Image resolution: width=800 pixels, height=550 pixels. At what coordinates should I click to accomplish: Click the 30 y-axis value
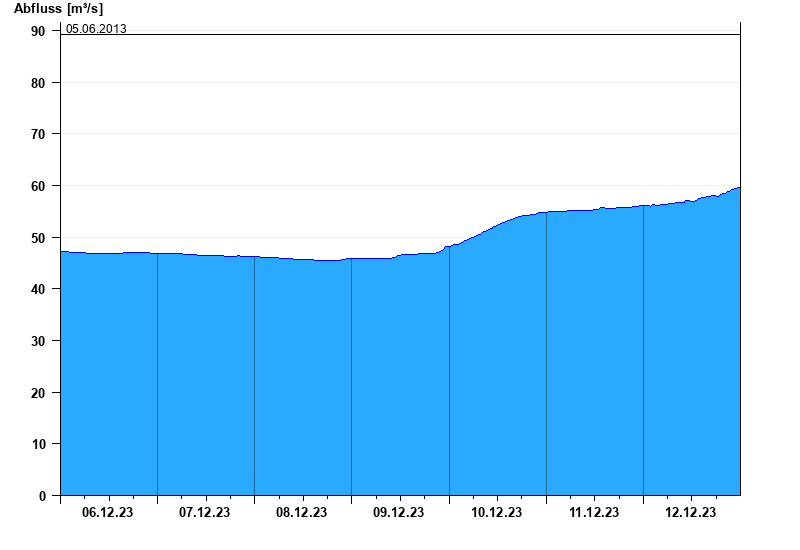[39, 341]
